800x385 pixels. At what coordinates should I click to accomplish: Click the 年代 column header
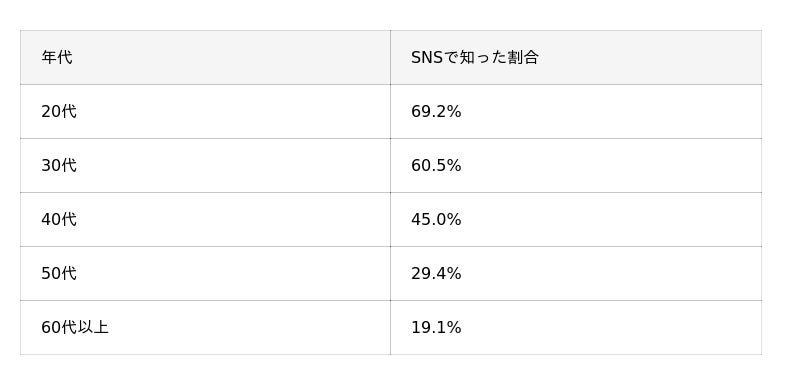click(x=205, y=57)
